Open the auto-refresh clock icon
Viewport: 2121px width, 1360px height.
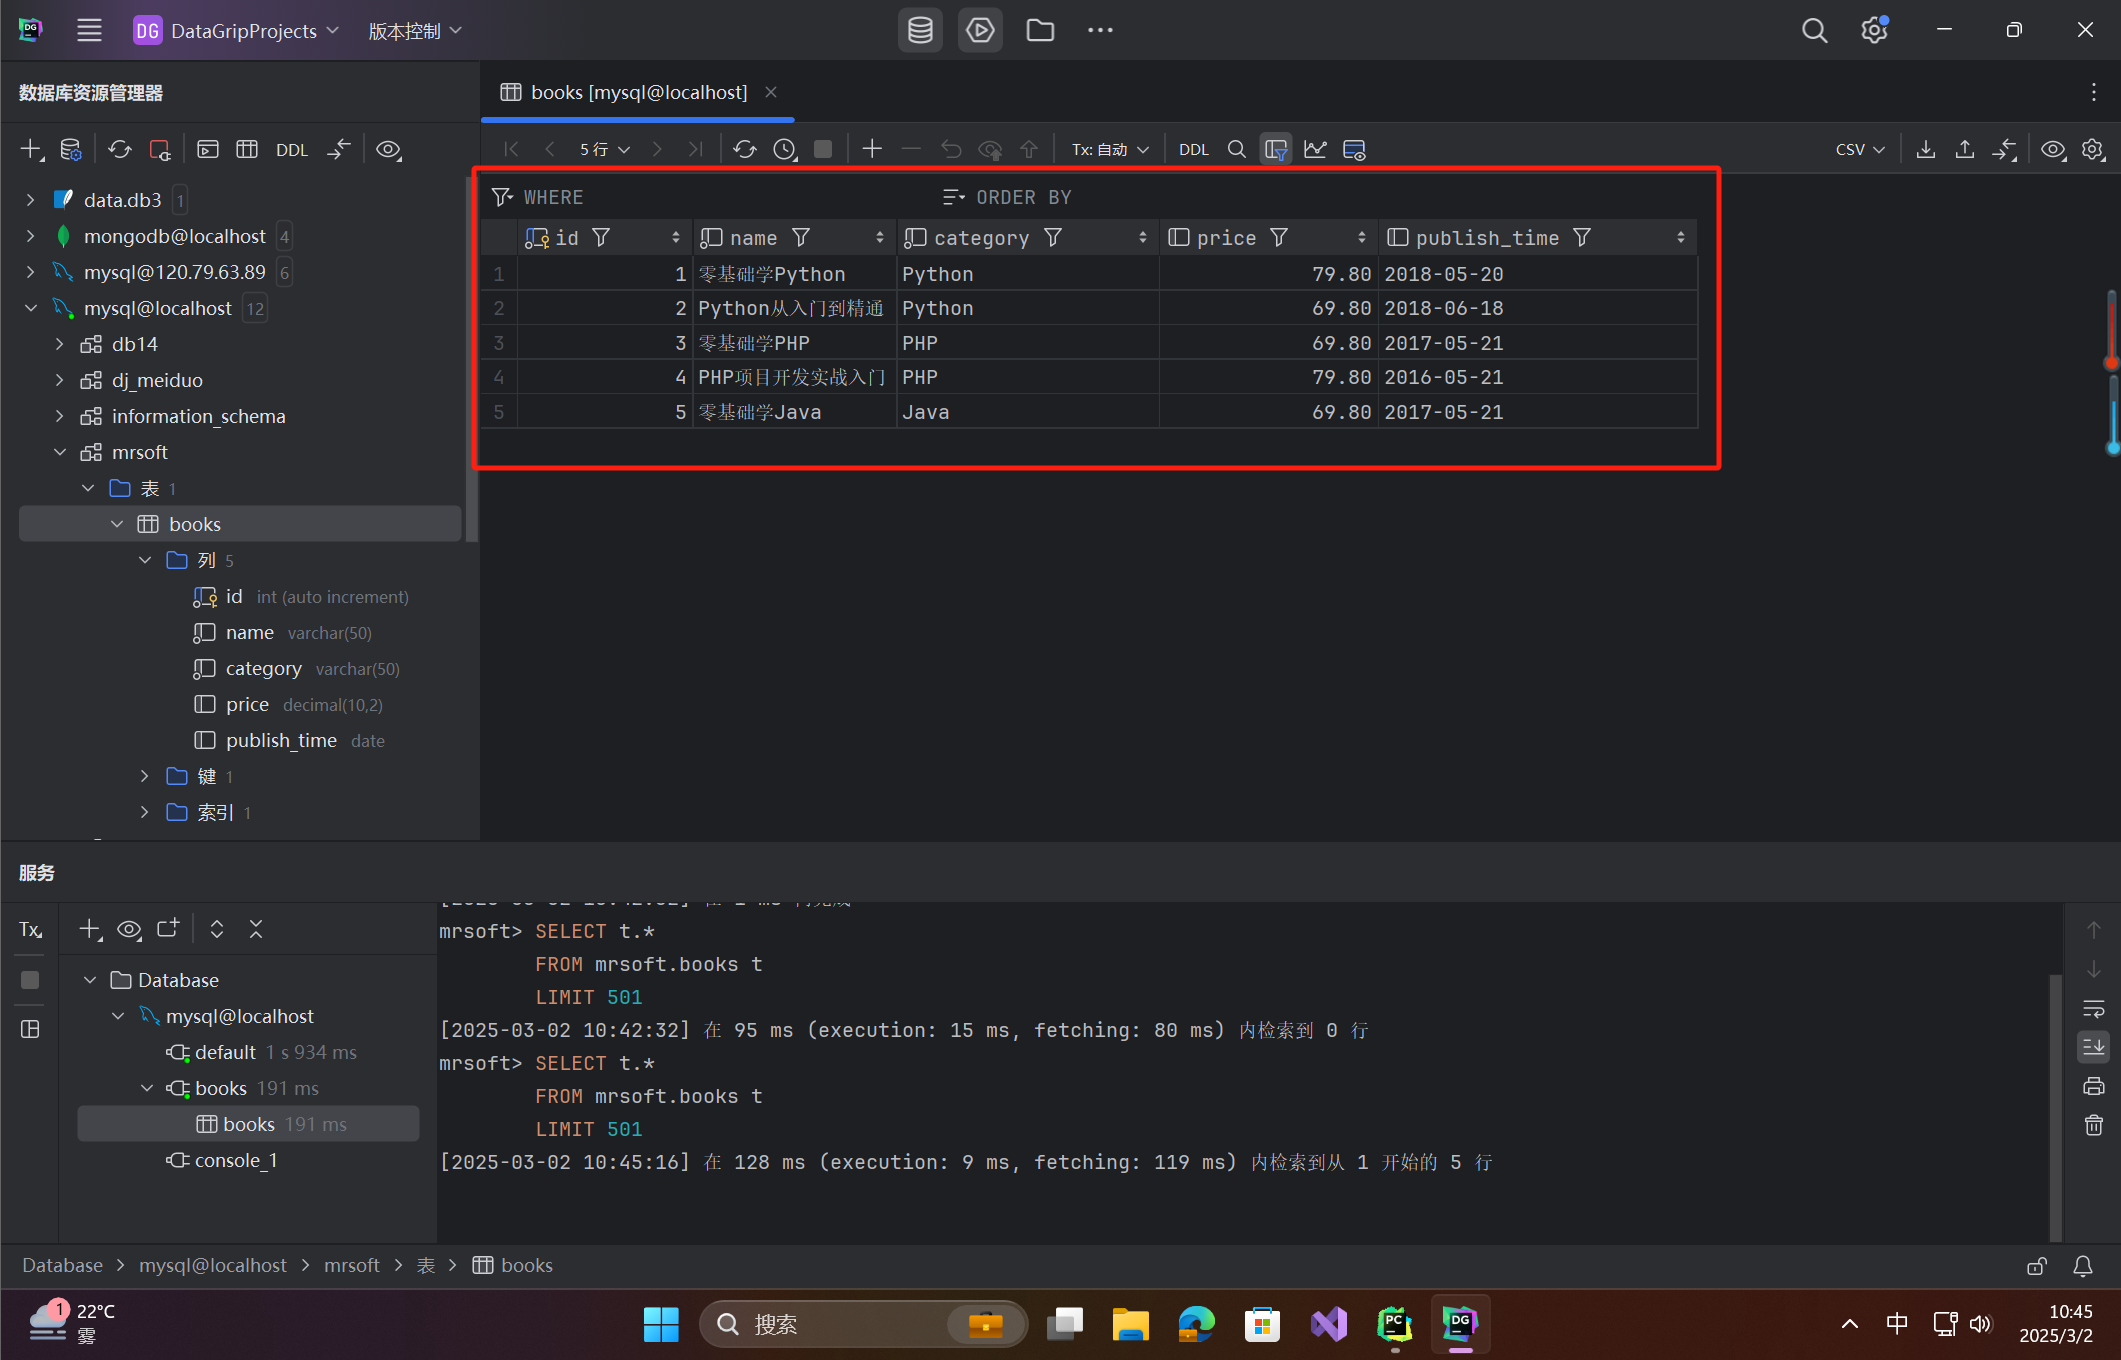(785, 149)
